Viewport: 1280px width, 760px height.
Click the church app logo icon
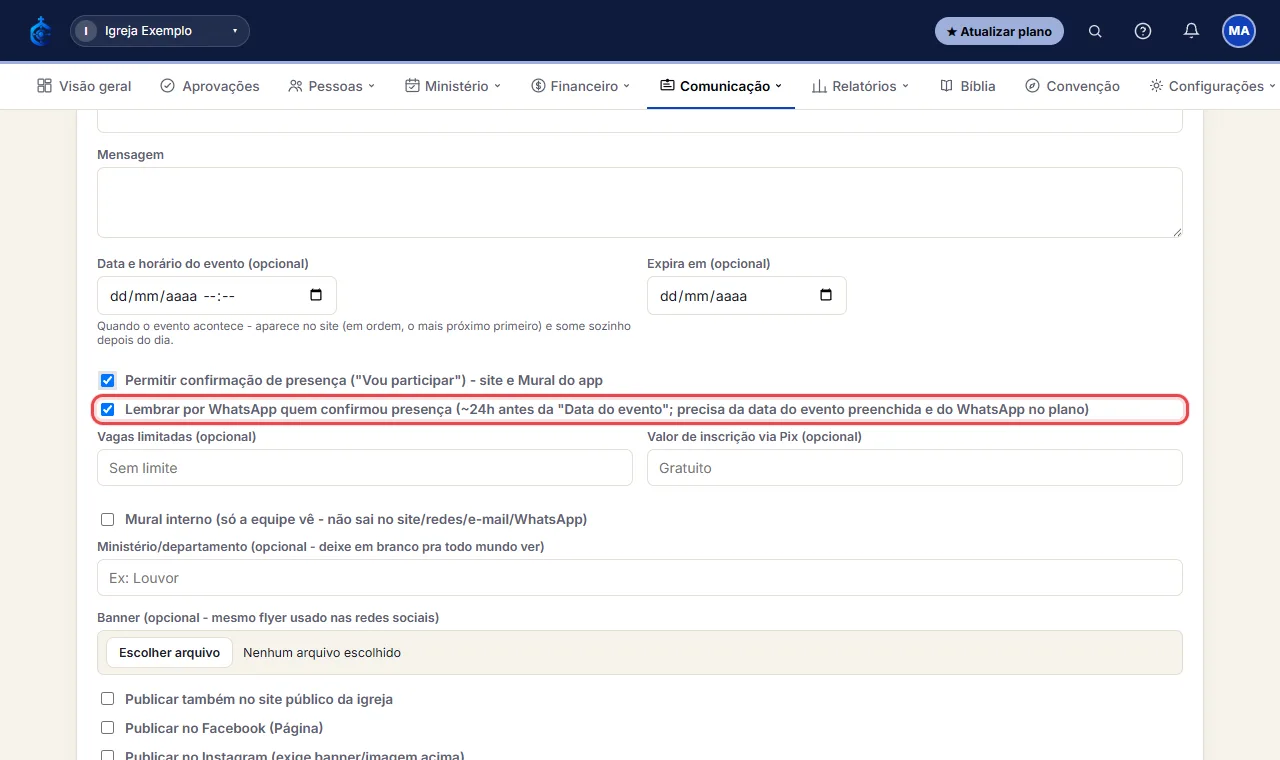(x=40, y=31)
